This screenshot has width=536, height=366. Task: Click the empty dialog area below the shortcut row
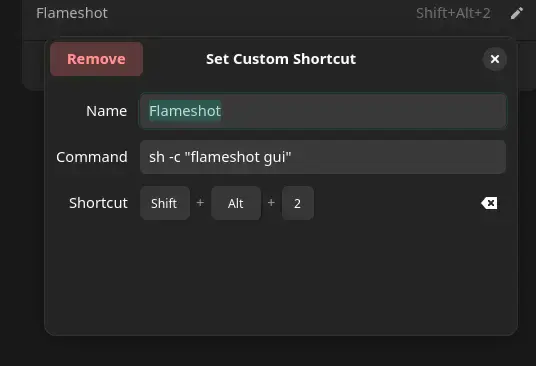pos(280,277)
